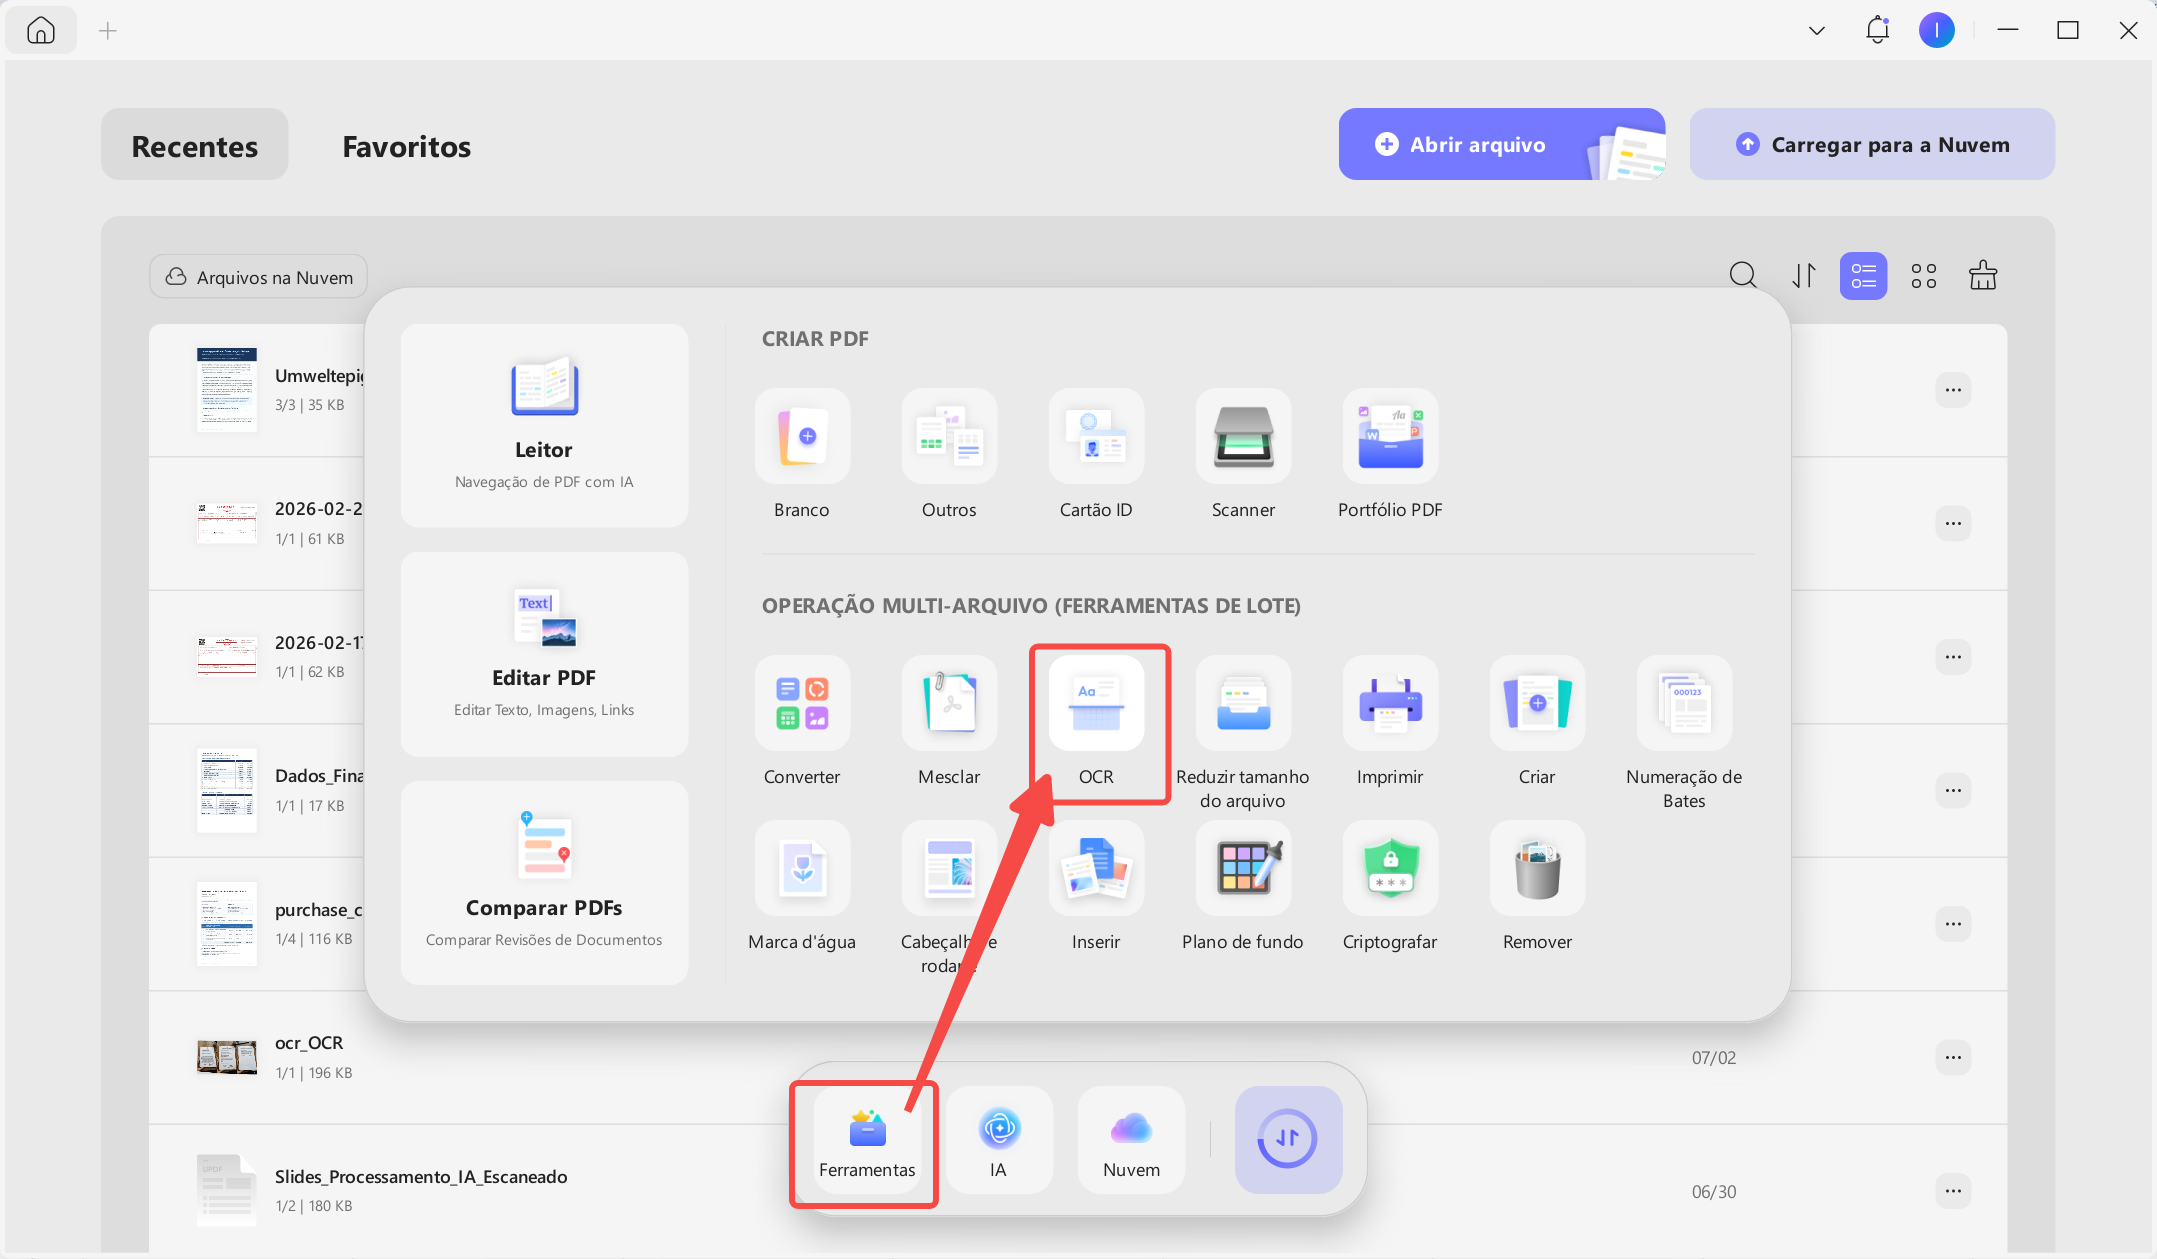Click Carregar para a Nuvem button
Screen dimensions: 2157x1259
[1872, 144]
